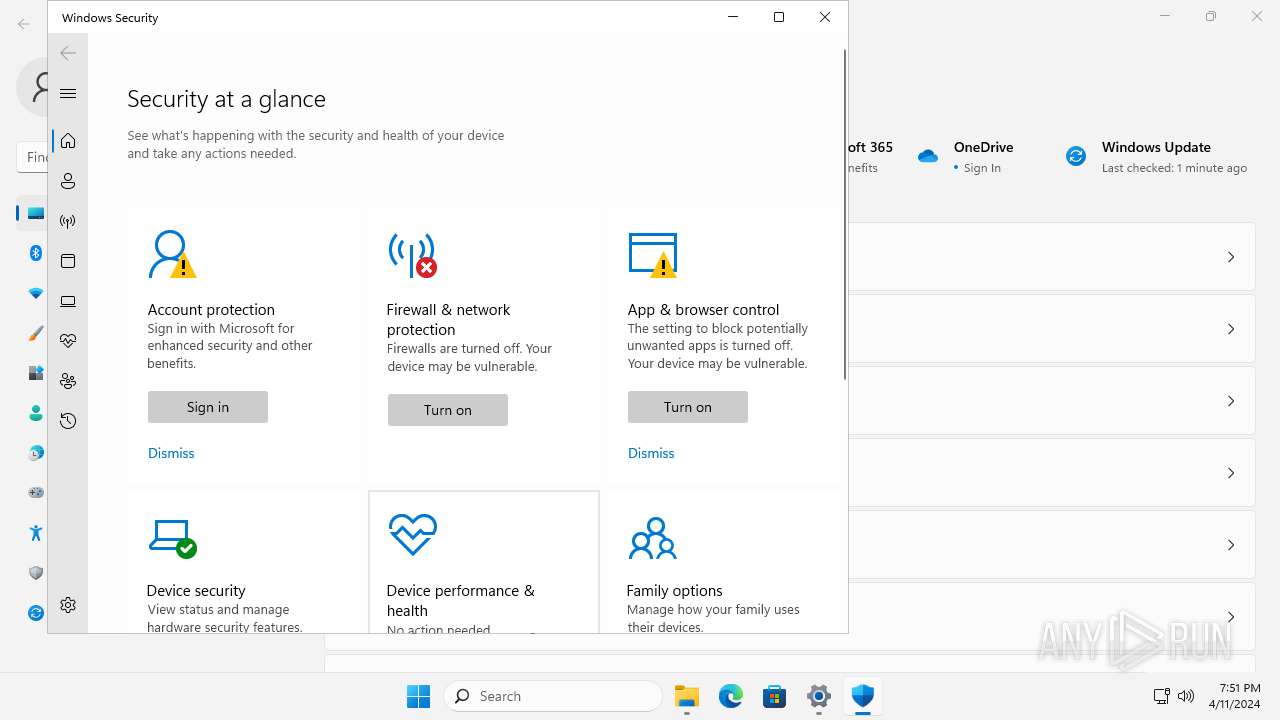Screen dimensions: 1280x720
Task: Sign in for Account protection
Action: (x=208, y=407)
